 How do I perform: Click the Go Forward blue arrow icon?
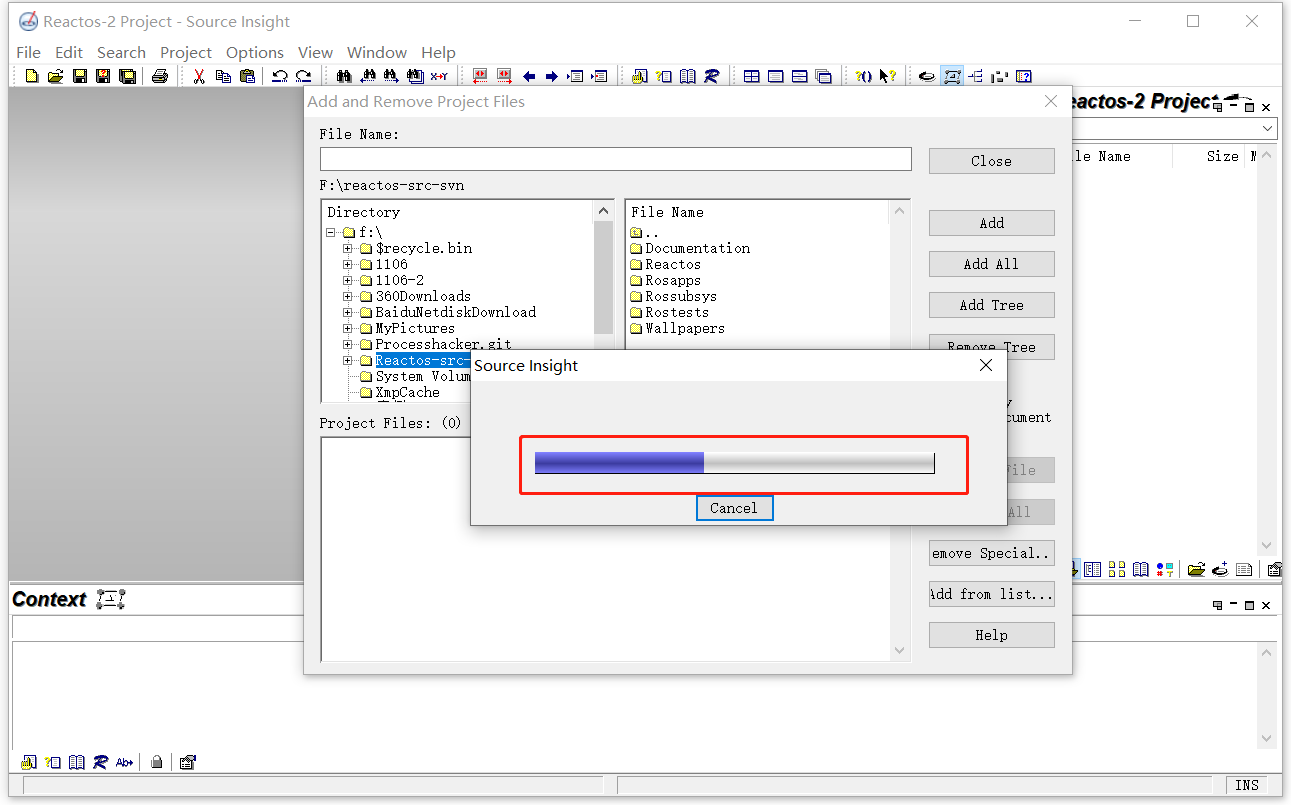[x=552, y=76]
